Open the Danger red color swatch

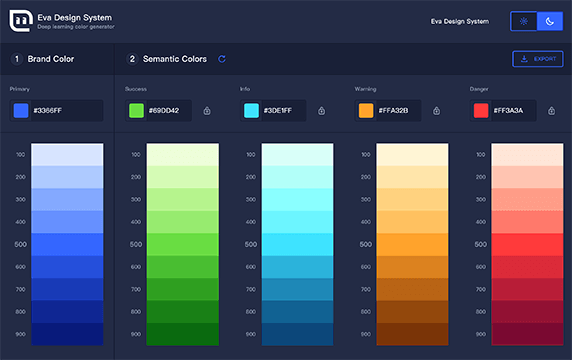481,111
